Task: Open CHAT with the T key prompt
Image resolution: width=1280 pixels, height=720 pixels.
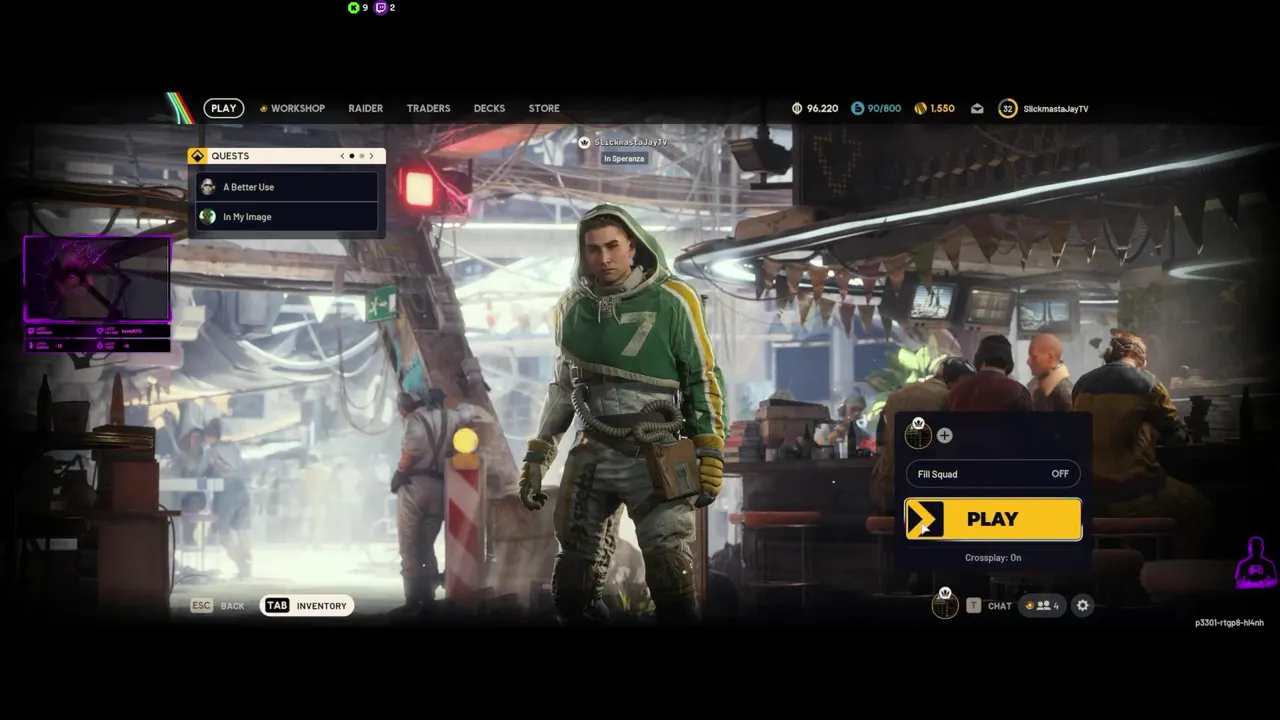Action: [990, 606]
